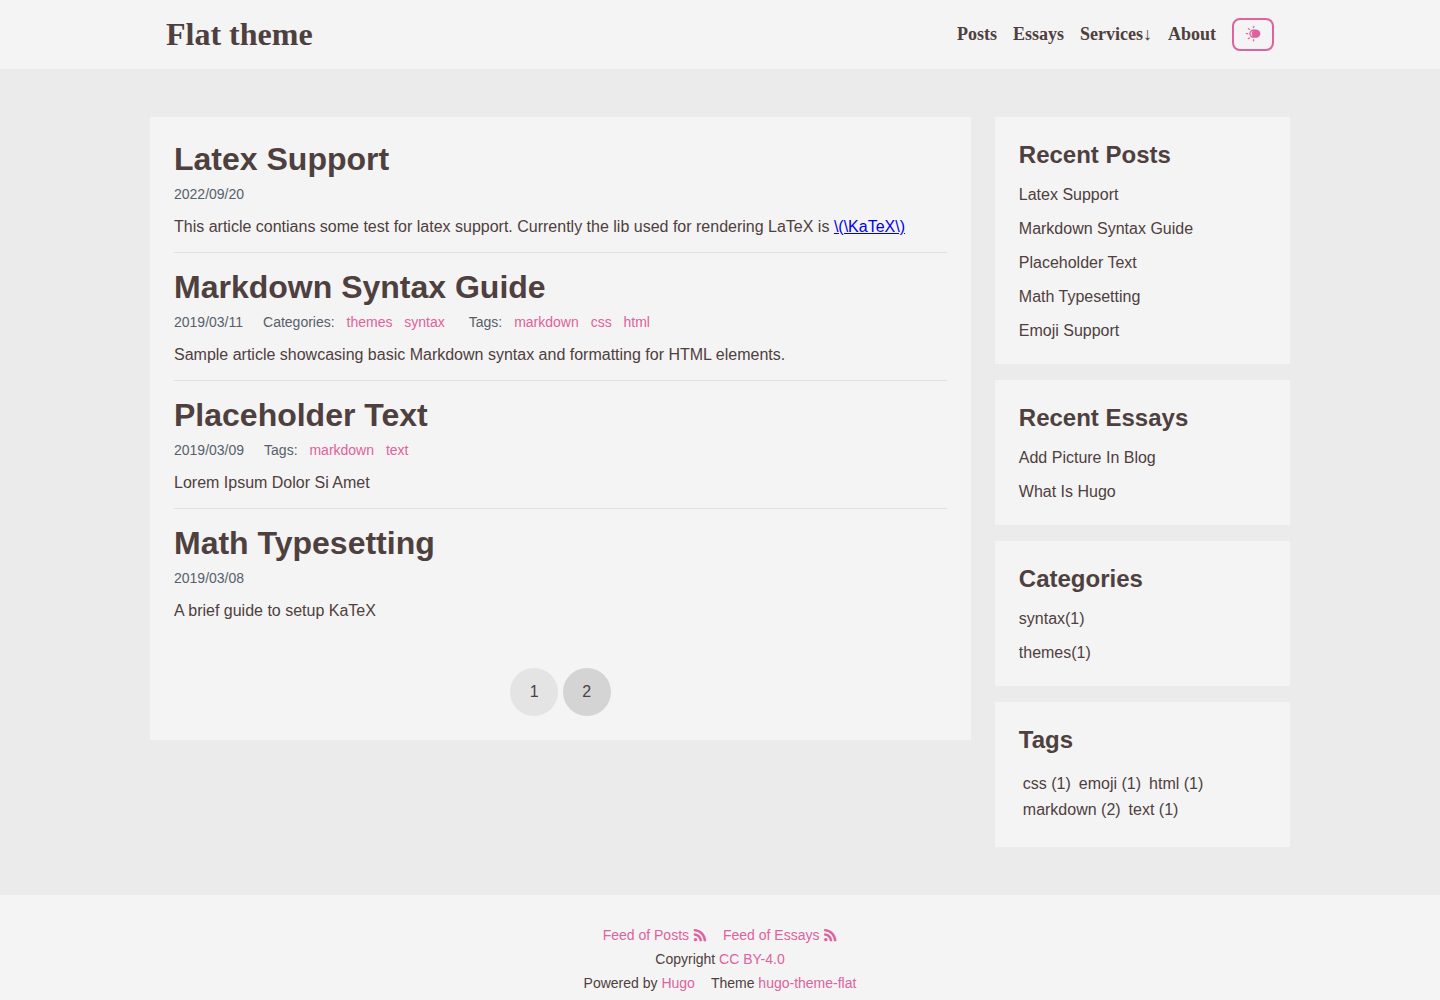Viewport: 1440px width, 1000px height.
Task: Click the RSS icon beside Feed of Posts
Action: pyautogui.click(x=700, y=936)
